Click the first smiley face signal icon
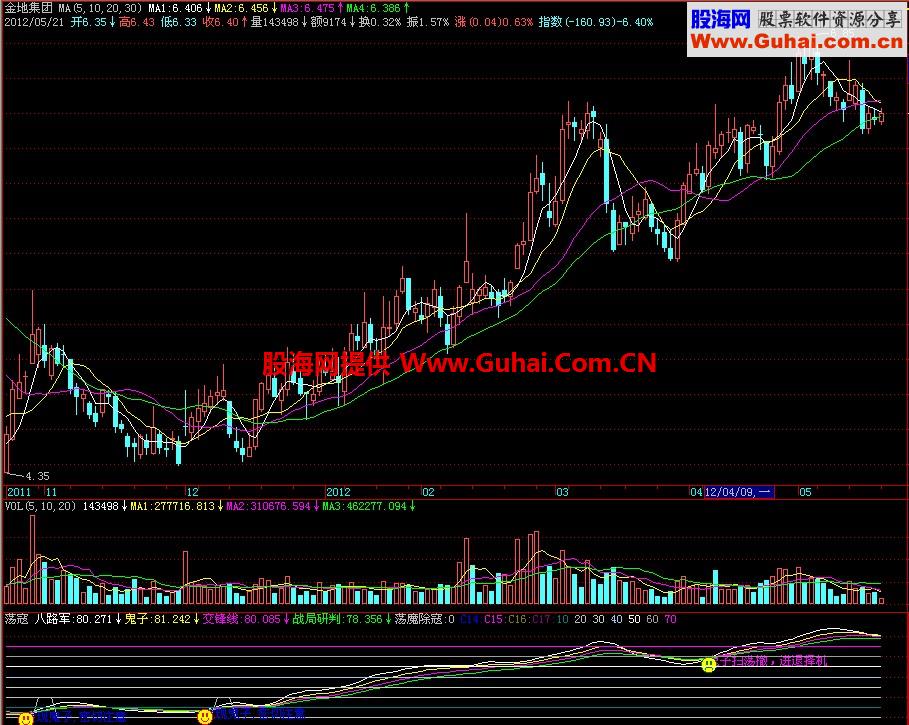The height and width of the screenshot is (725, 909). (x=26, y=719)
